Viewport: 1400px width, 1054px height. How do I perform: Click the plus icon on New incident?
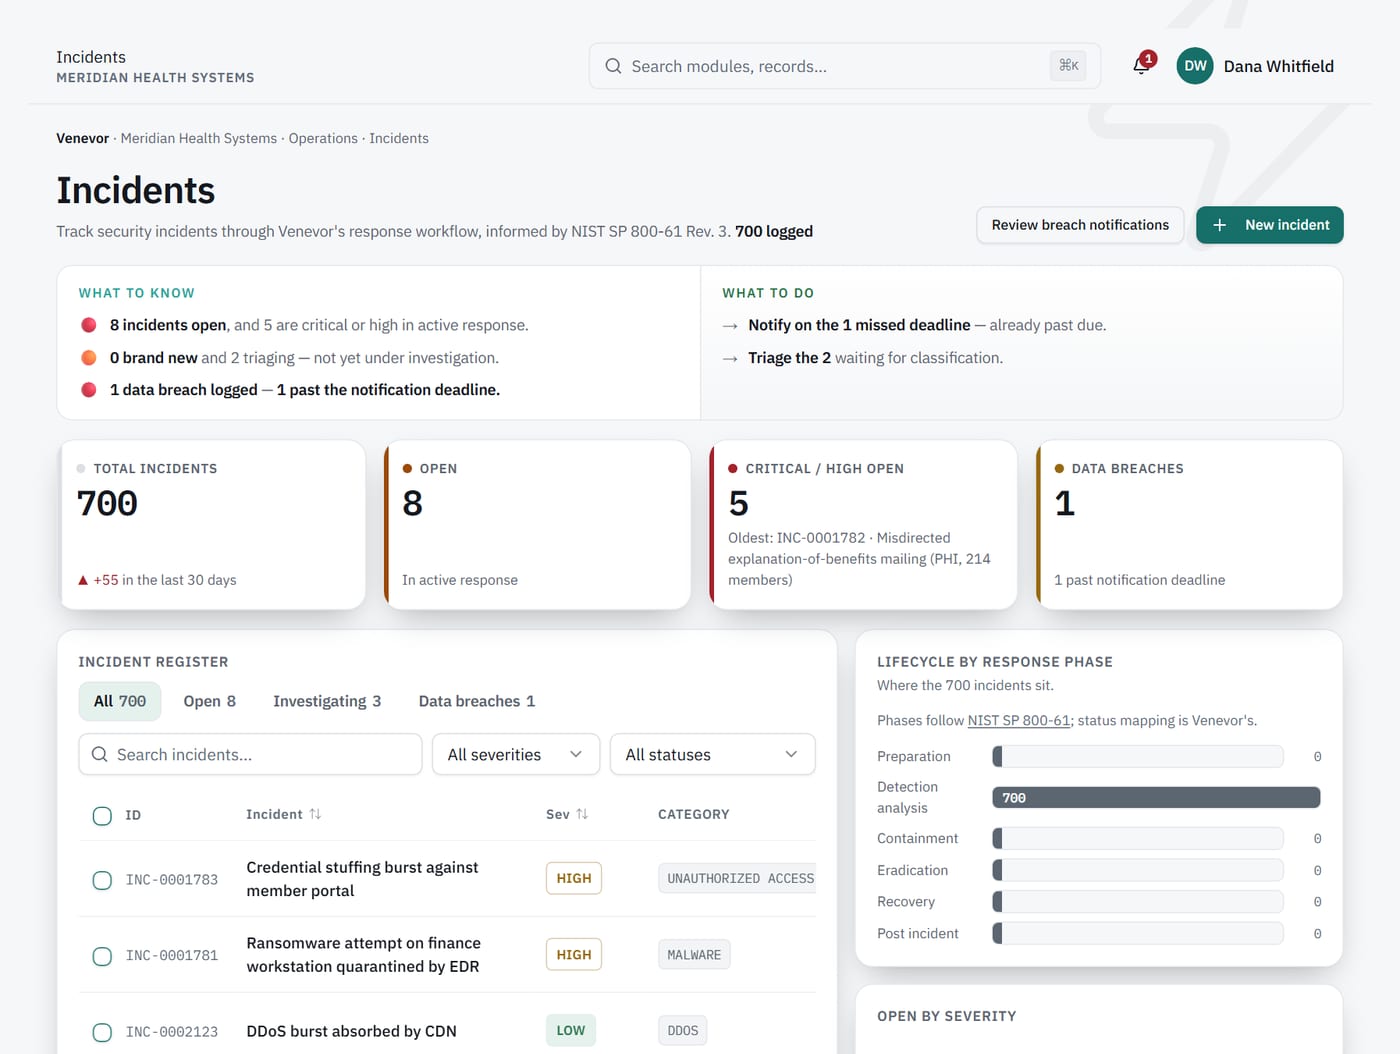coord(1219,225)
